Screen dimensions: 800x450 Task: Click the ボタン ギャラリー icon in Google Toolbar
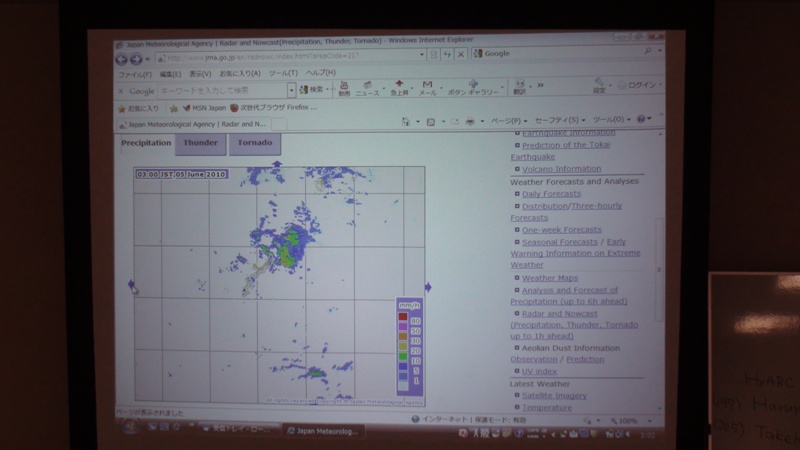tap(473, 88)
